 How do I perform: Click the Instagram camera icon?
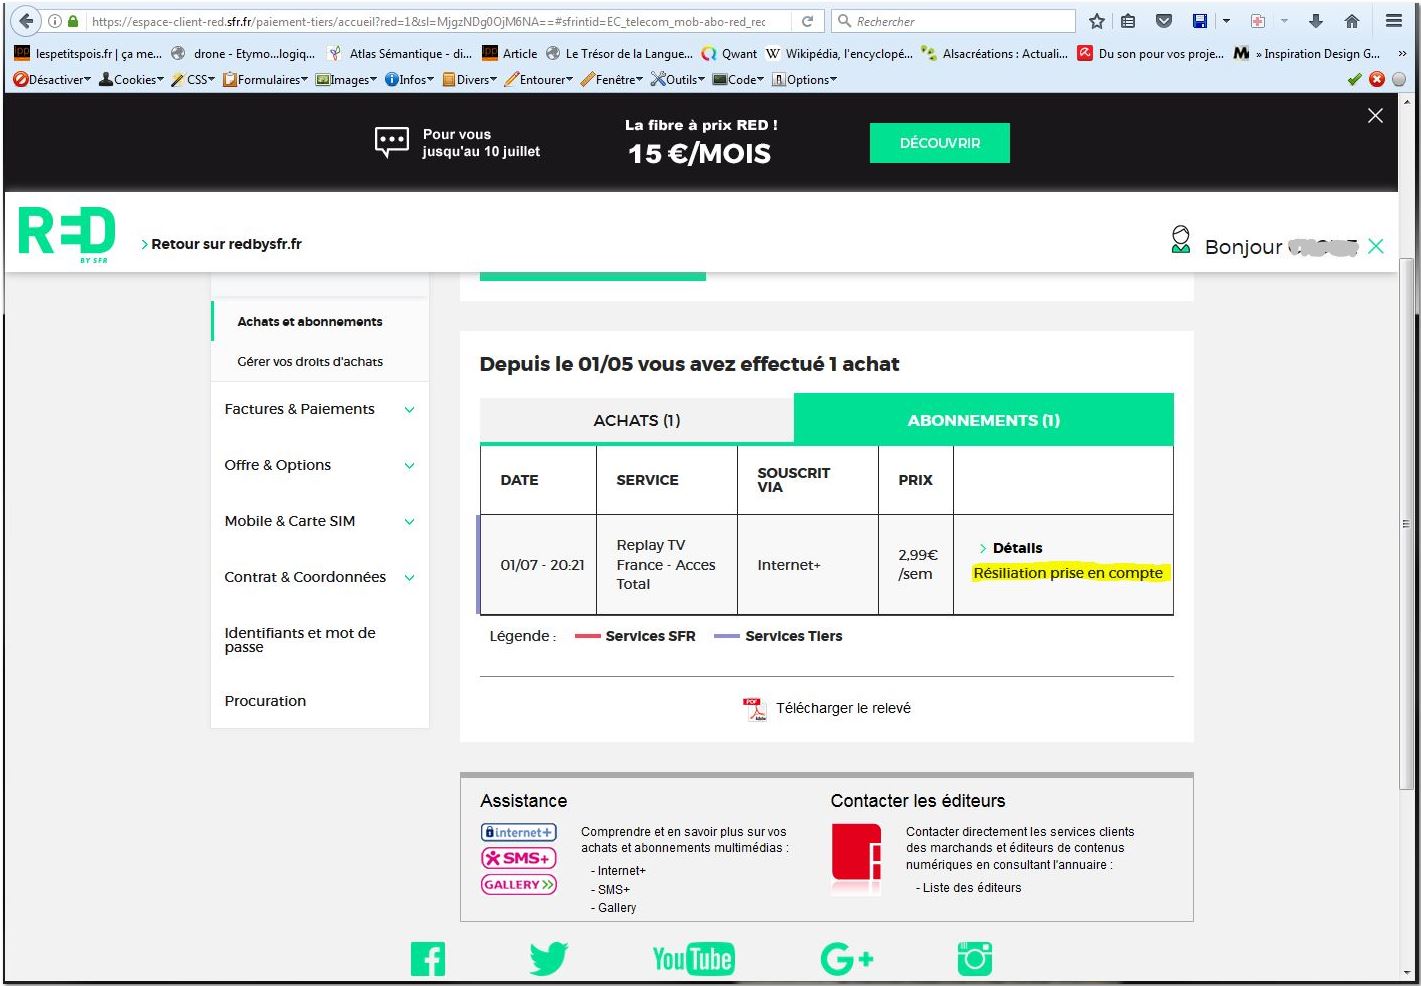pos(974,958)
